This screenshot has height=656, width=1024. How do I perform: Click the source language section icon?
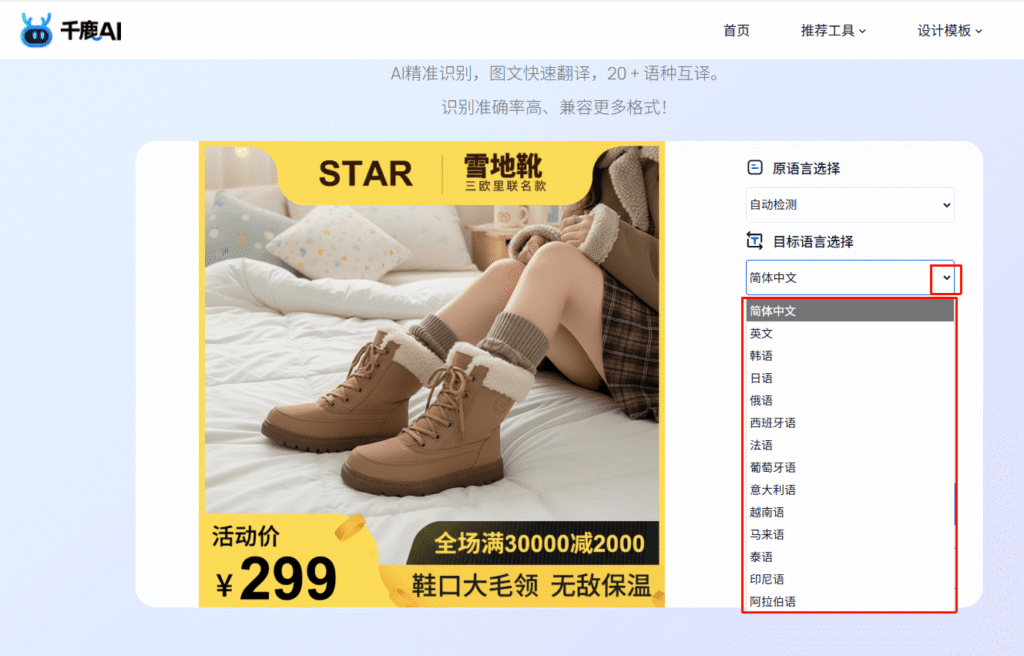tap(755, 168)
